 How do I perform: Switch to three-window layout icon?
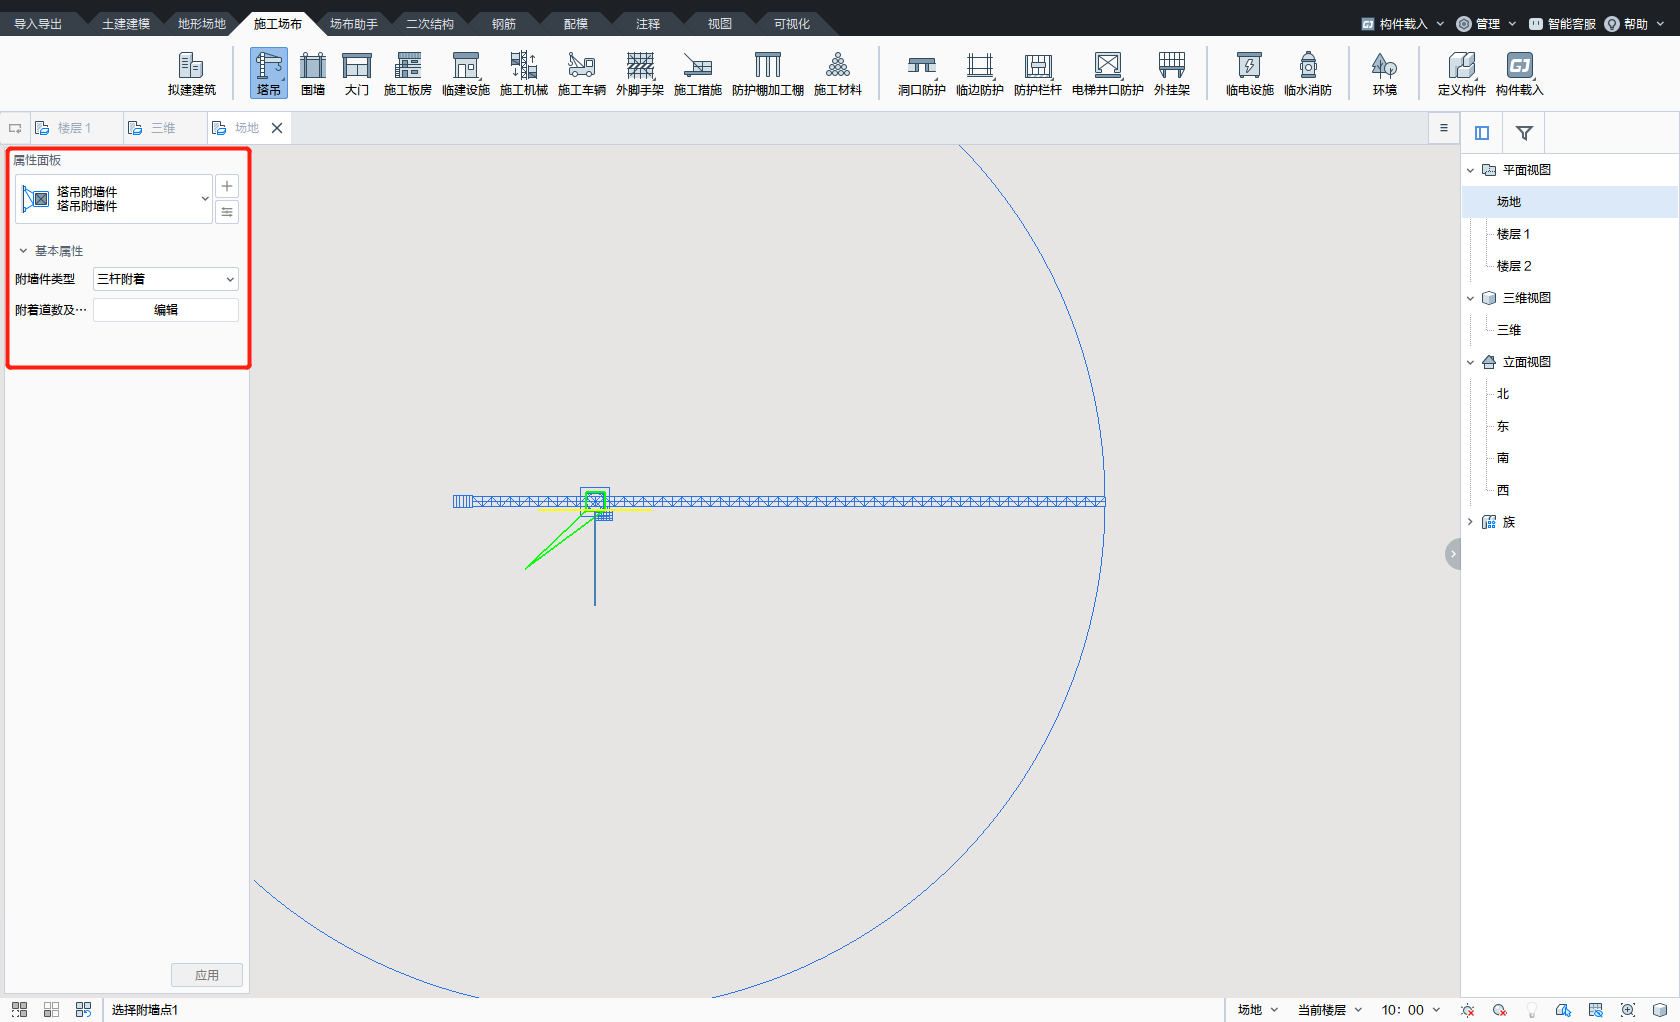[x=83, y=1010]
